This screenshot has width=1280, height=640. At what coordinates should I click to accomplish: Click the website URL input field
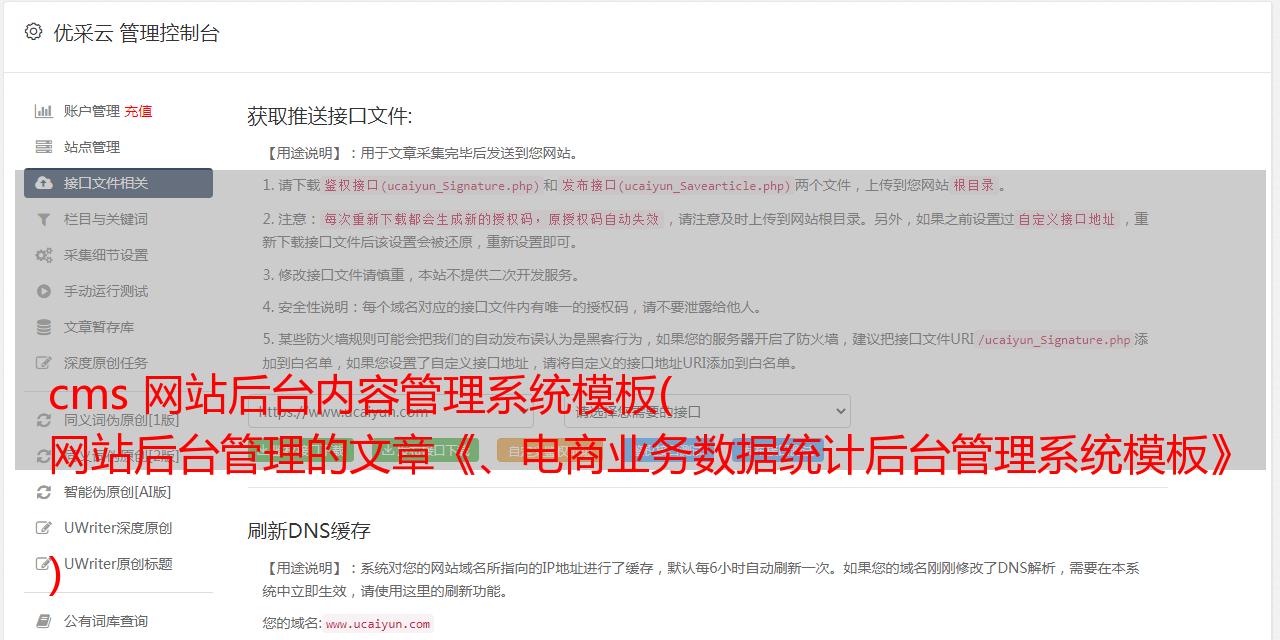[x=391, y=411]
